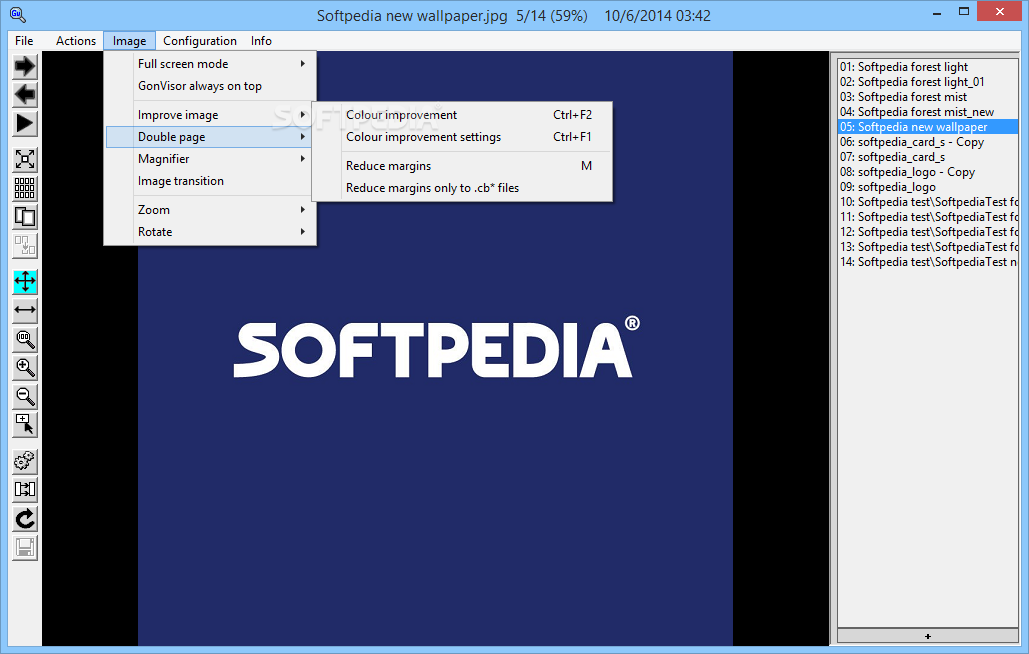Select Image transition menu entry
Viewport: 1029px width, 654px height.
click(211, 181)
